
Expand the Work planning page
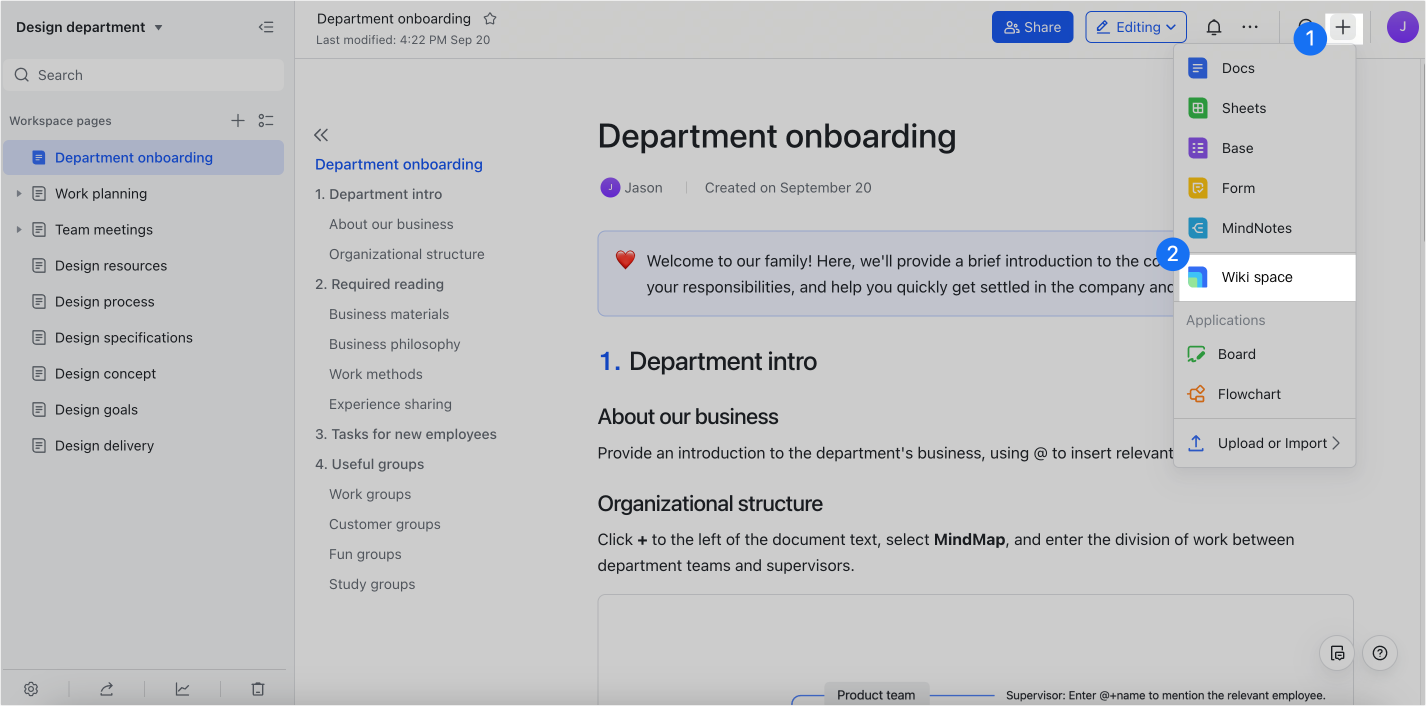click(x=18, y=193)
